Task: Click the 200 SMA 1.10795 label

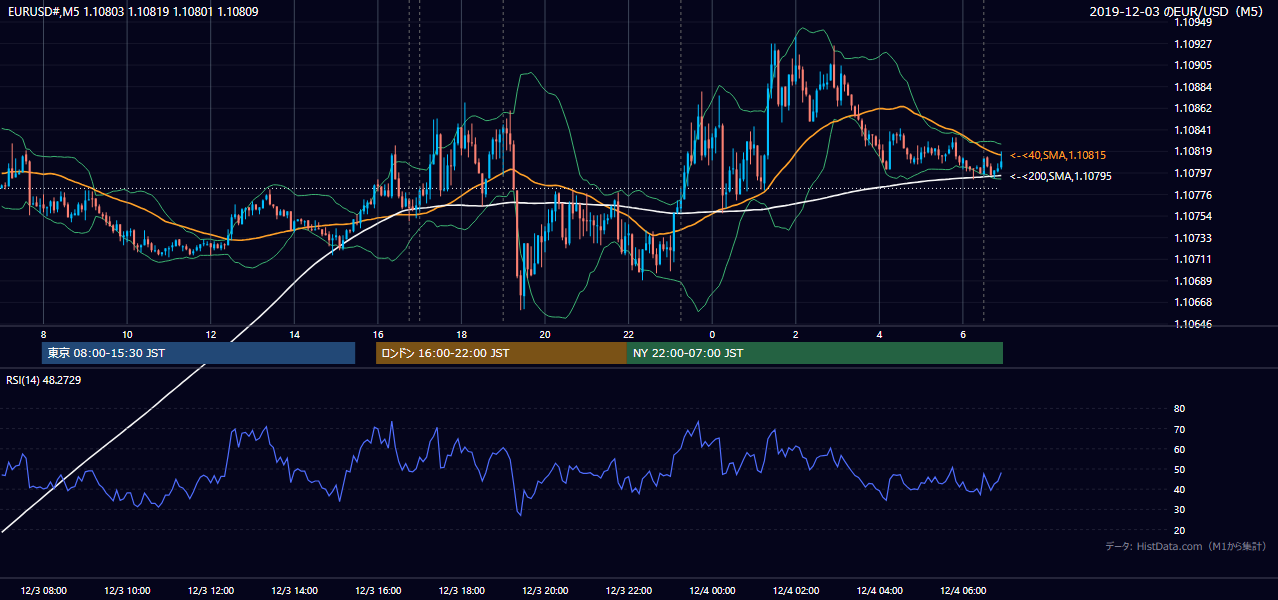Action: point(1060,177)
